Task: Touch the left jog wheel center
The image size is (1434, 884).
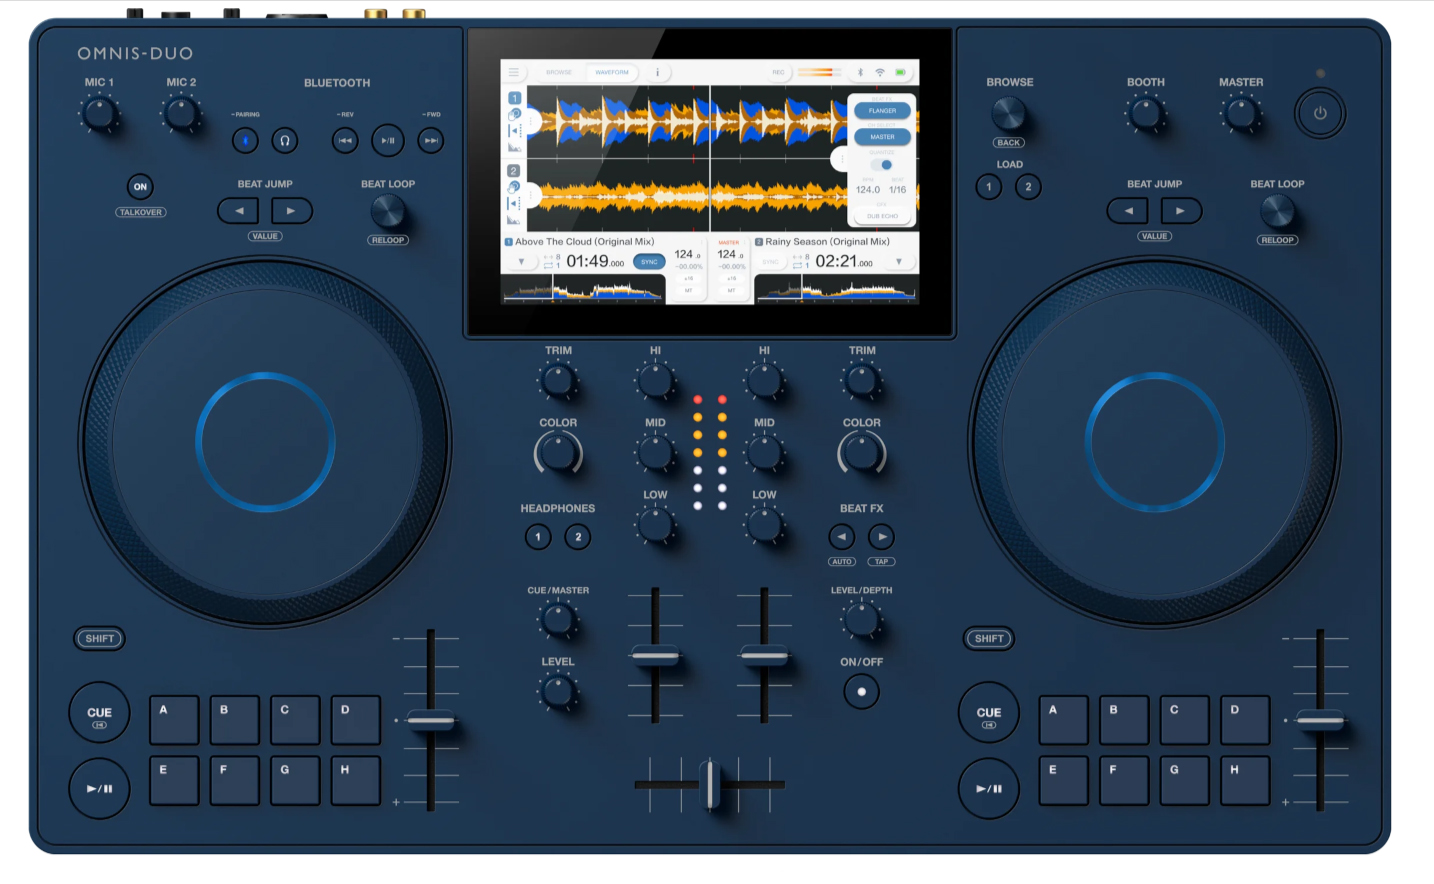Action: 265,443
